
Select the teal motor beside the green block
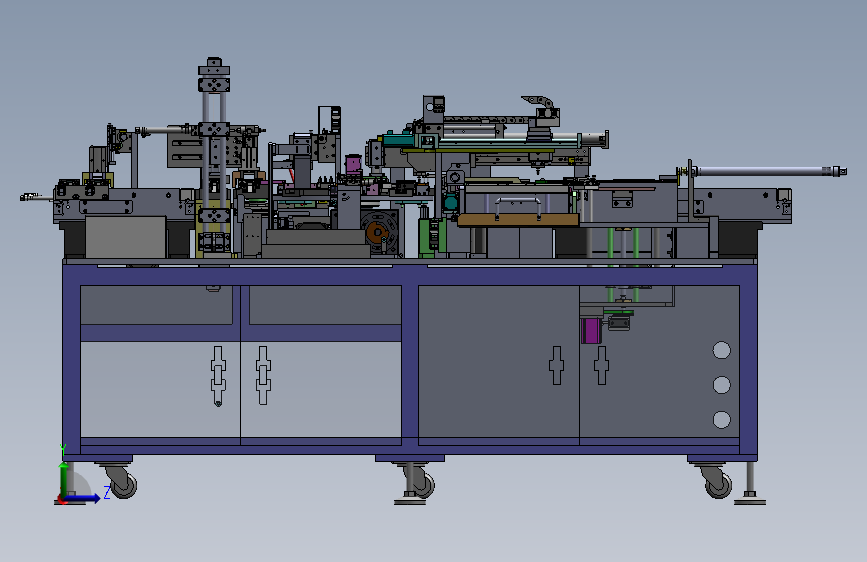[450, 202]
